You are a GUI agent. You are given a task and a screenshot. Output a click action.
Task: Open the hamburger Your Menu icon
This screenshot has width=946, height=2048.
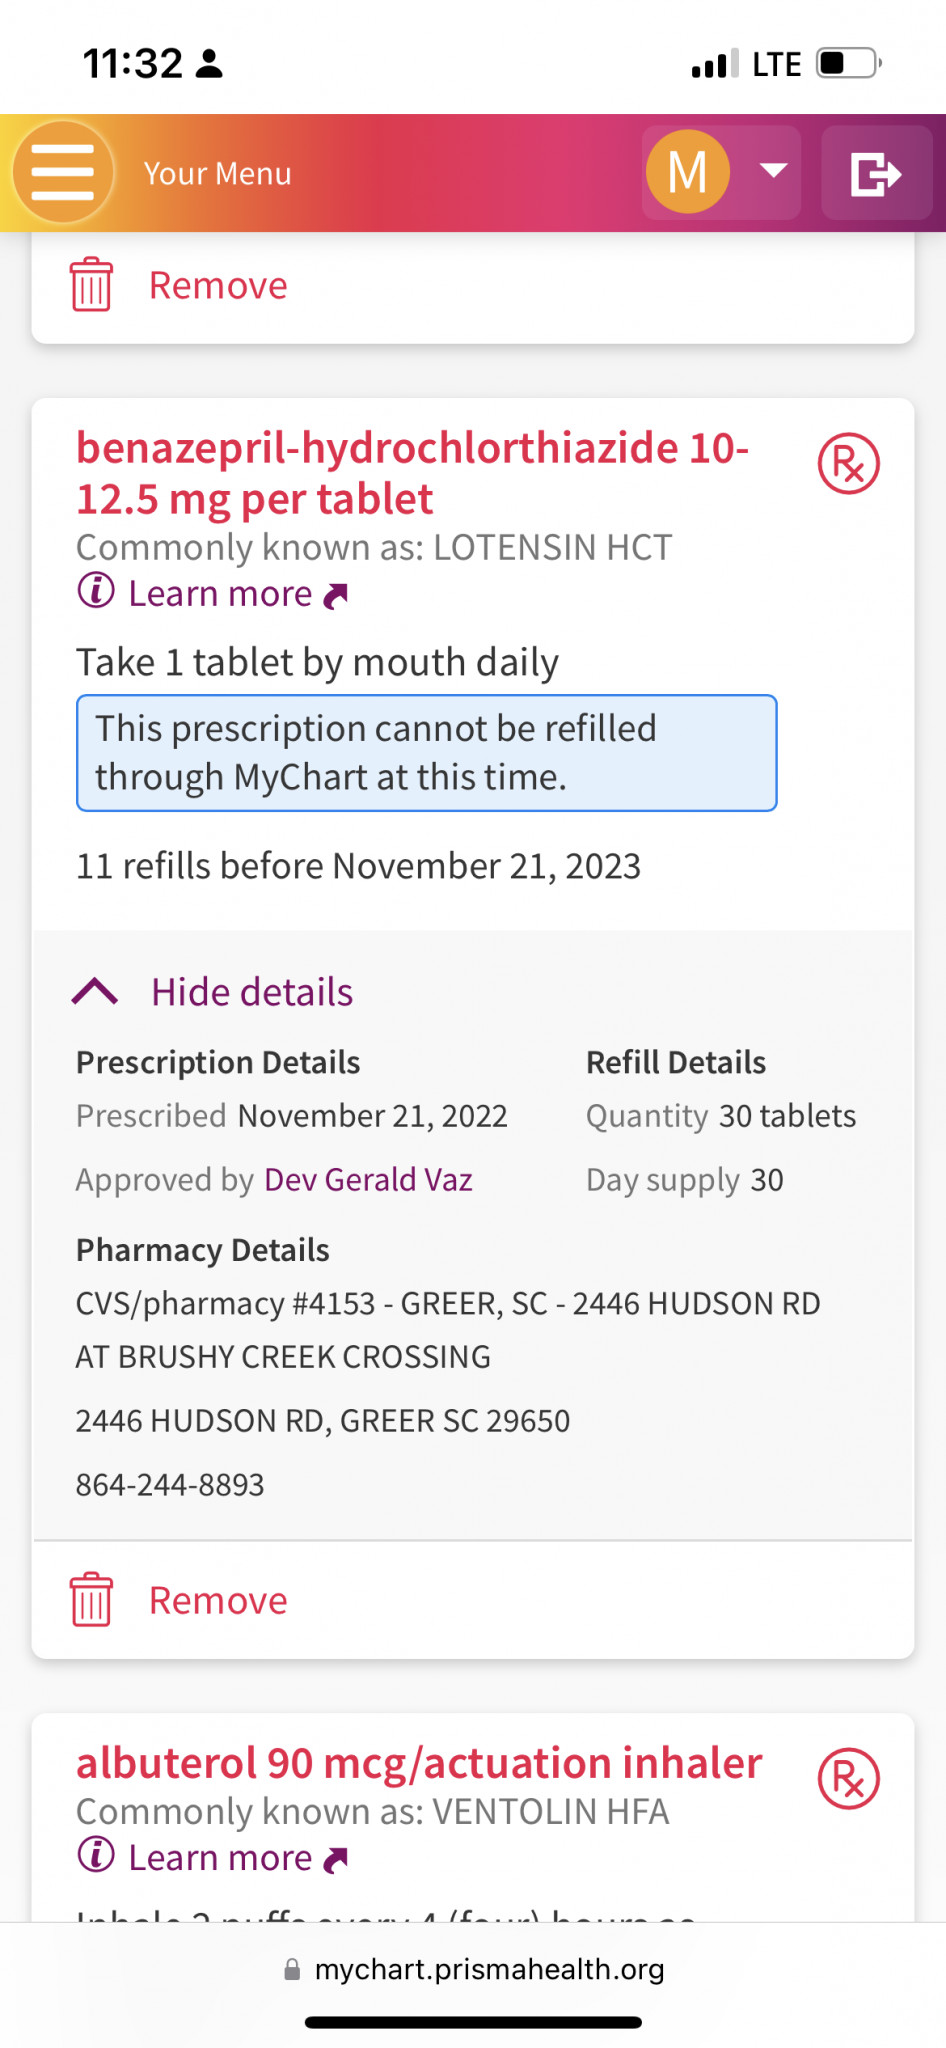(x=62, y=173)
